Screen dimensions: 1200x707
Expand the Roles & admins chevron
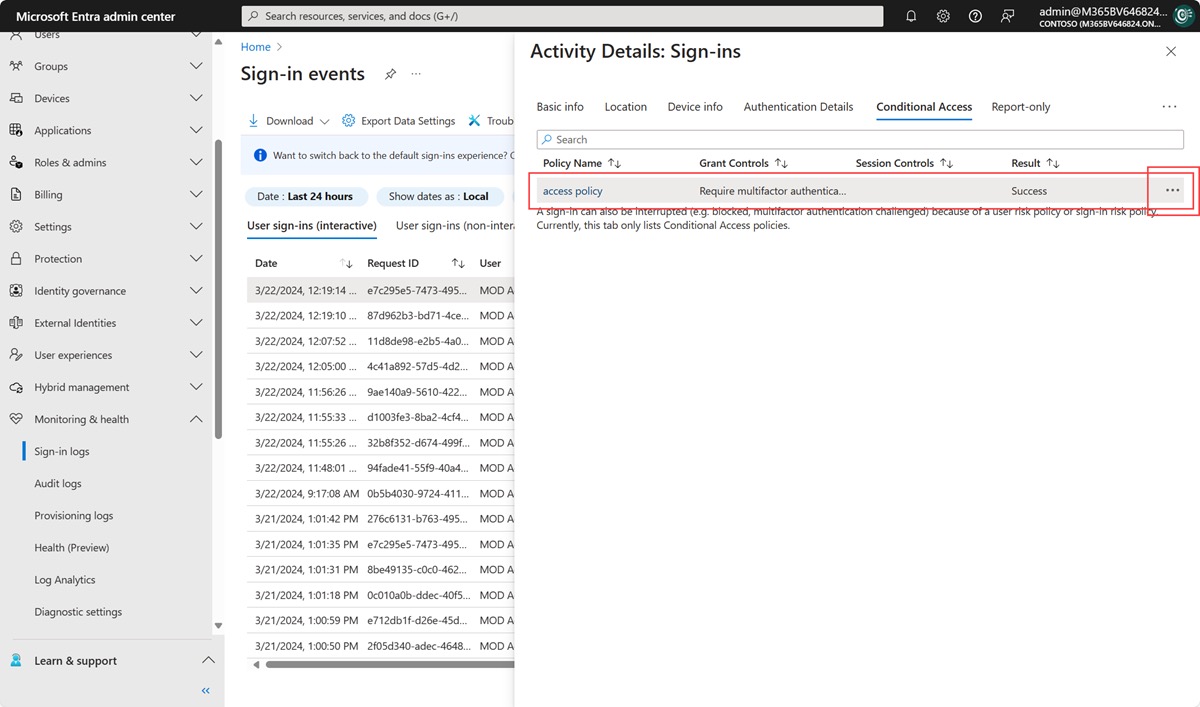pos(196,162)
